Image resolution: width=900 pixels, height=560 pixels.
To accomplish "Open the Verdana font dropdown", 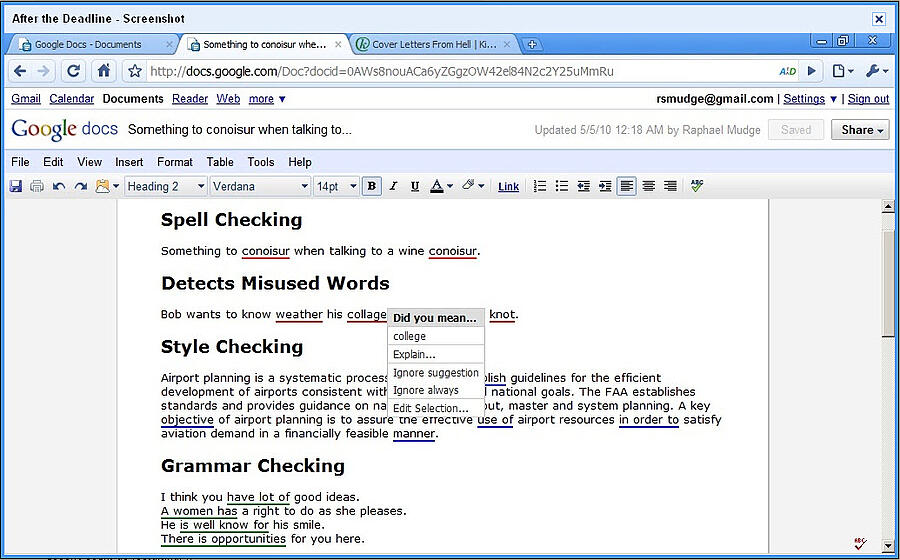I will pyautogui.click(x=260, y=186).
